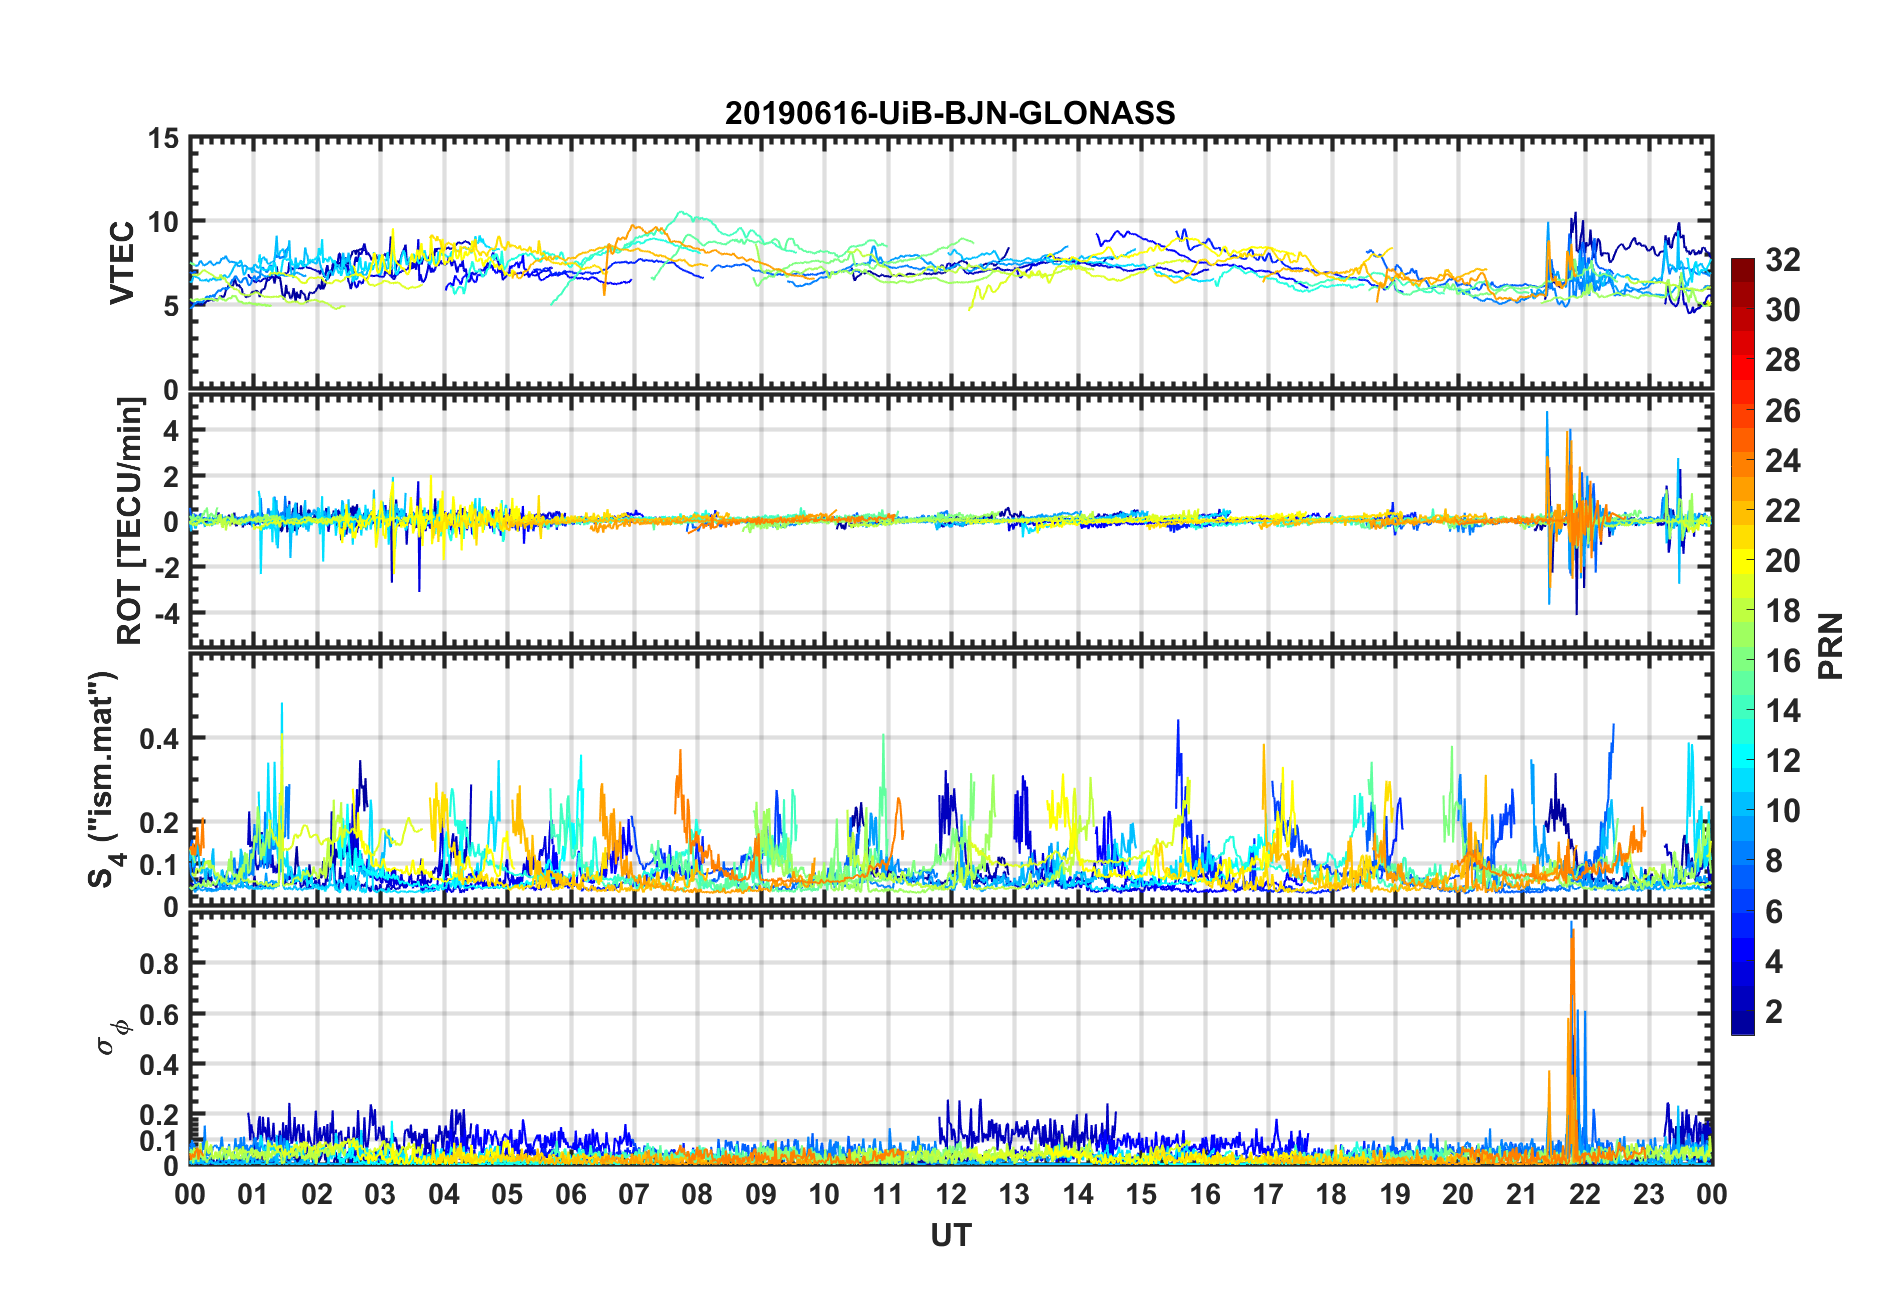Select the 0.6 tick on sigma phi axis
Image resolution: width=1902 pixels, height=1292 pixels.
(x=159, y=1014)
